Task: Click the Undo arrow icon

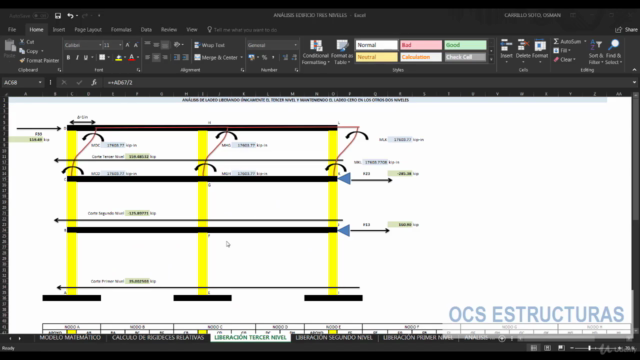Action: click(x=70, y=16)
